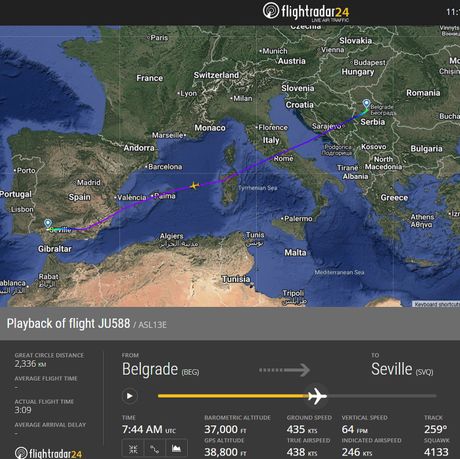Click the '7:44 AM UTC' time value
The image size is (460, 459).
point(149,429)
